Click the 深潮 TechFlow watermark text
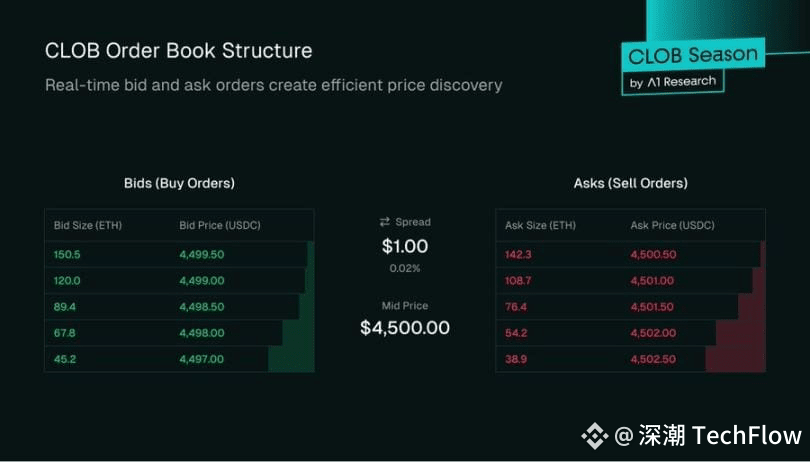The image size is (810, 462). [x=718, y=435]
